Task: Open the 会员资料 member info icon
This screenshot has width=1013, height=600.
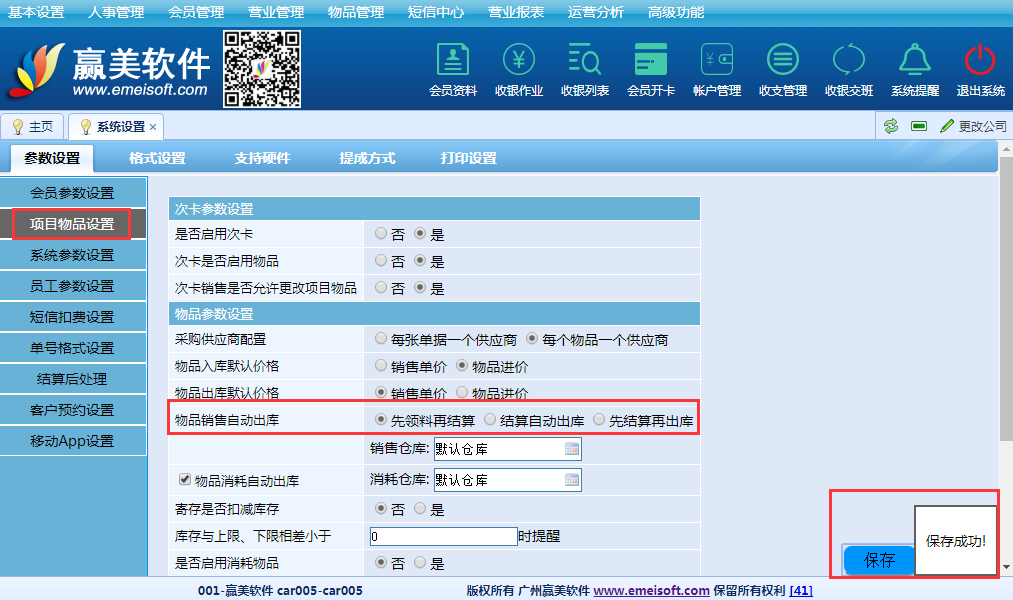Action: tap(452, 62)
